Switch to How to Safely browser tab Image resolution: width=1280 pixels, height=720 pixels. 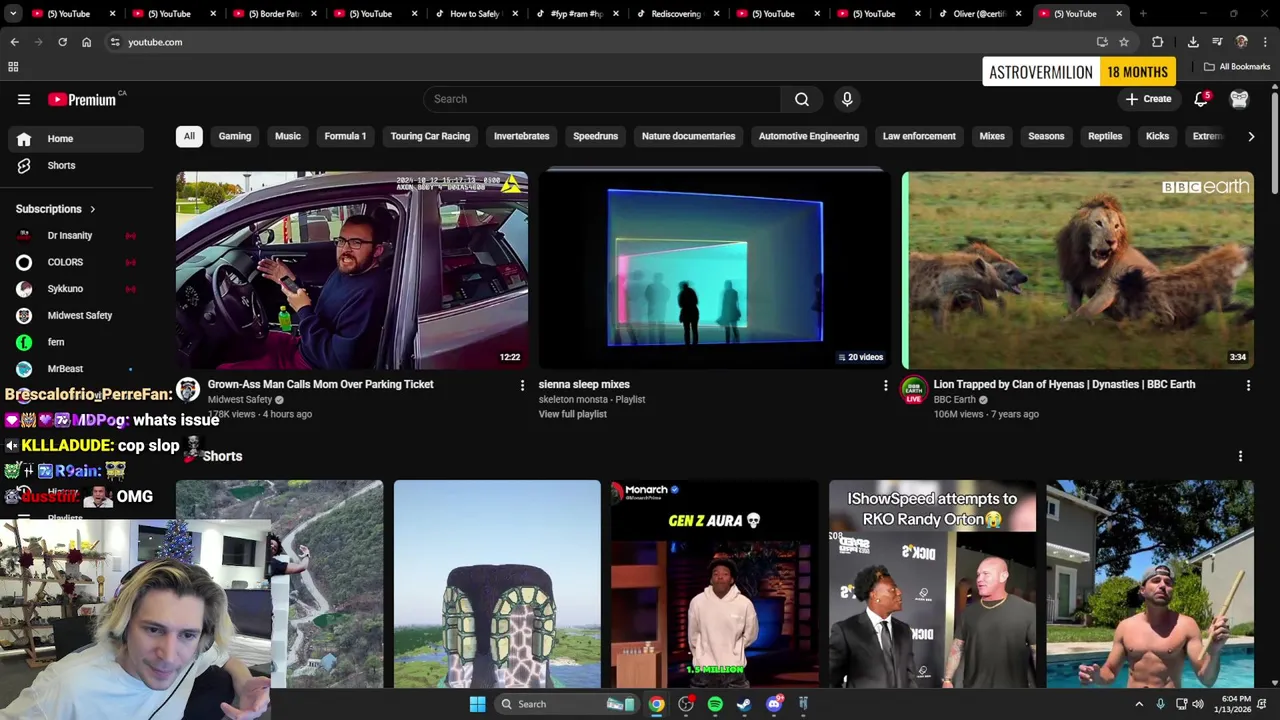476,14
